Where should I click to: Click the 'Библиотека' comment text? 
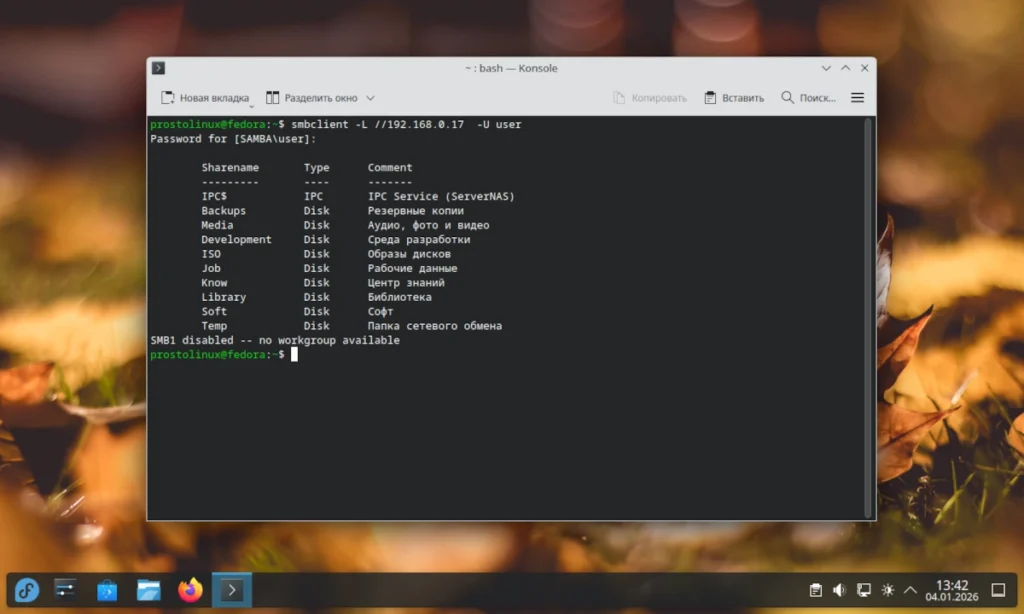(x=400, y=297)
